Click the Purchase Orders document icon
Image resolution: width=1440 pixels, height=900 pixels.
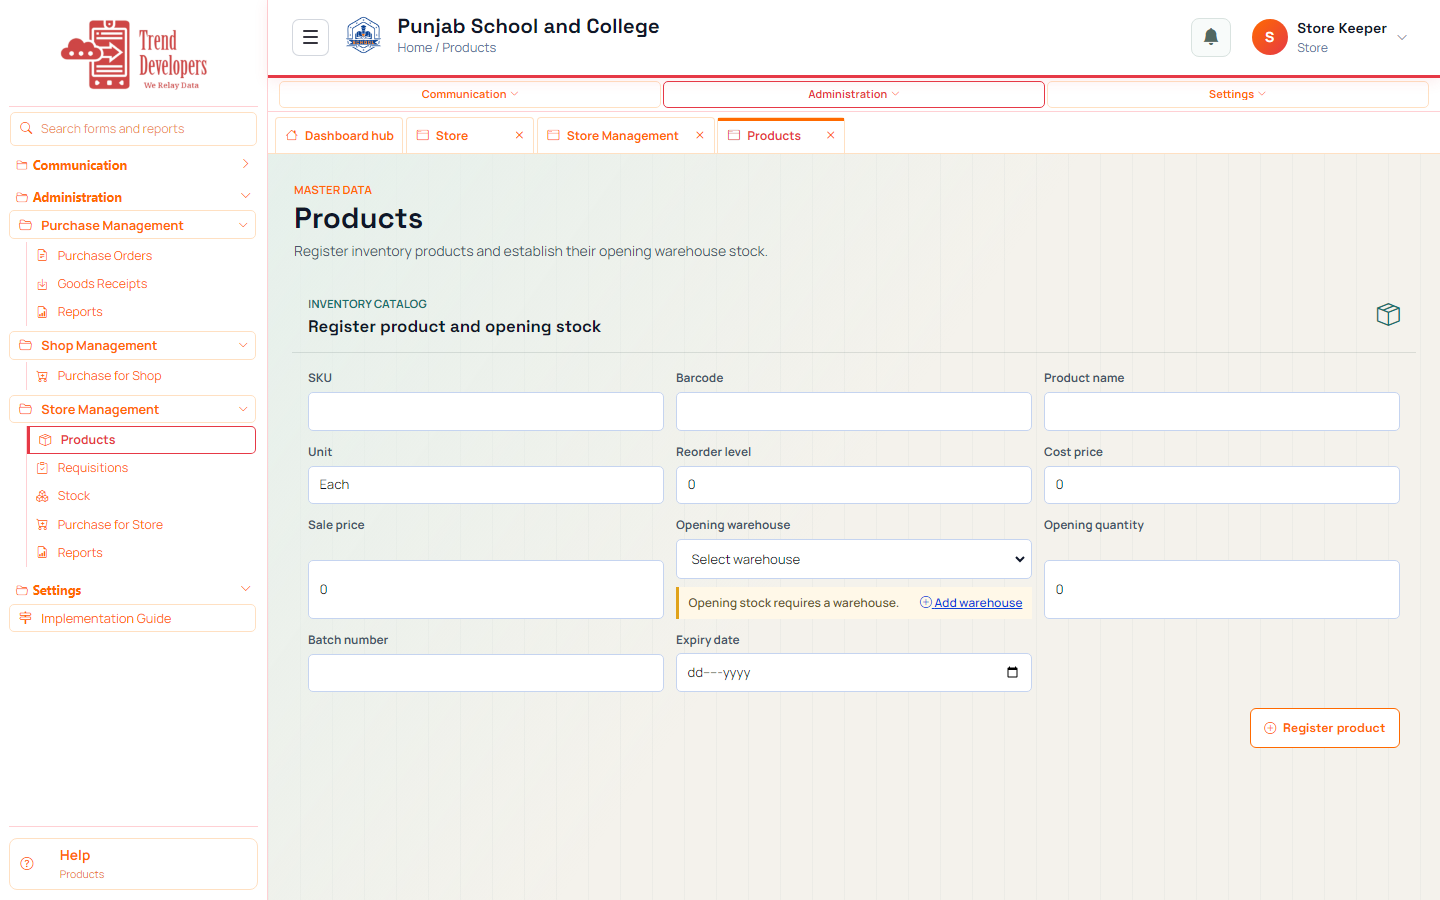(x=42, y=256)
